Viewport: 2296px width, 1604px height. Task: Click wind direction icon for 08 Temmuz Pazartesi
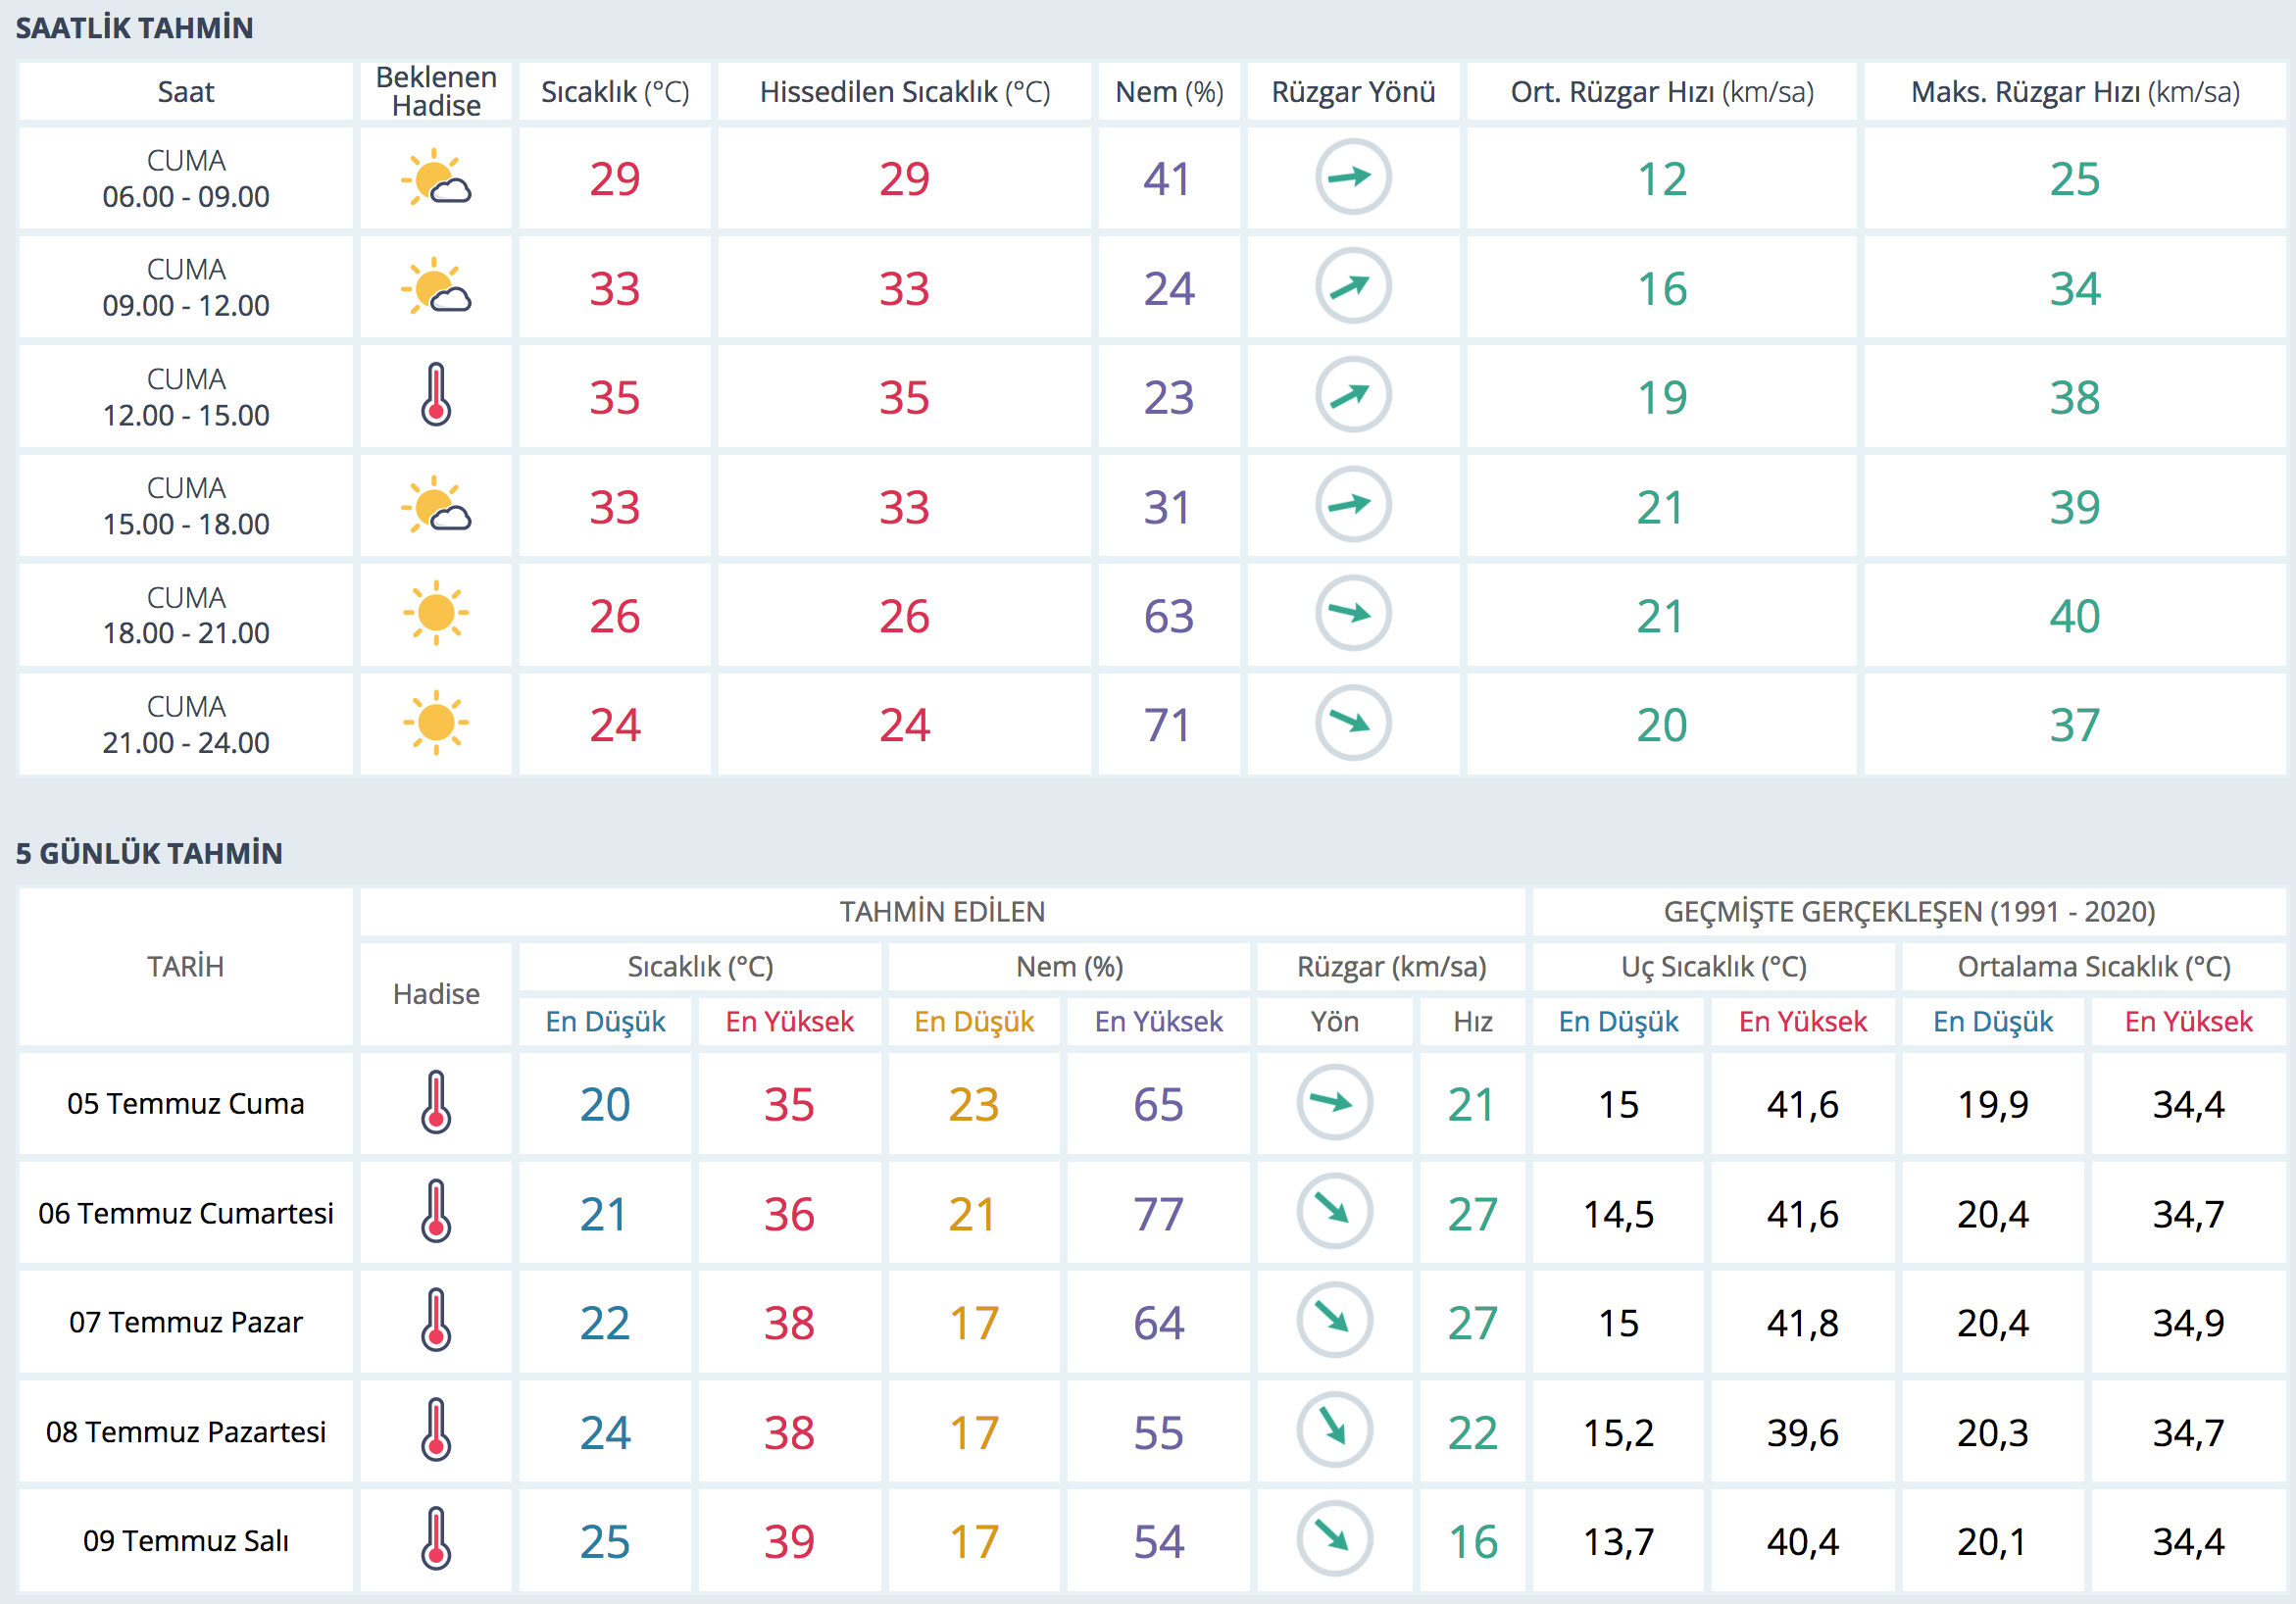pyautogui.click(x=1334, y=1430)
